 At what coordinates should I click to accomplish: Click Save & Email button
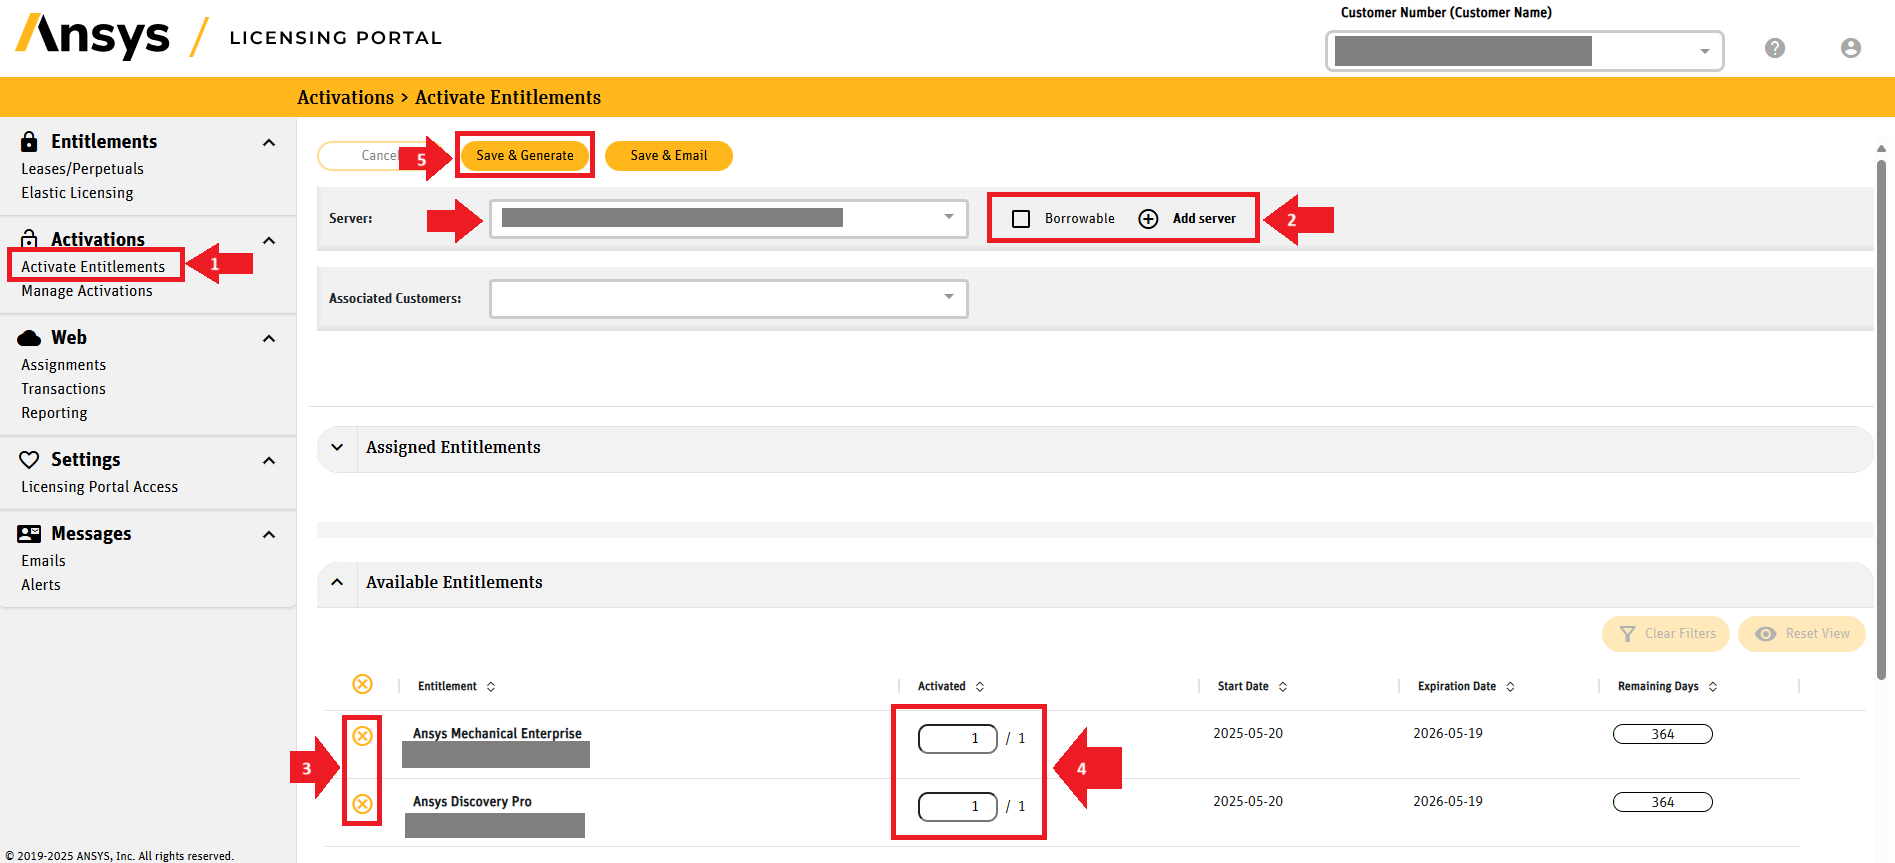coord(669,155)
